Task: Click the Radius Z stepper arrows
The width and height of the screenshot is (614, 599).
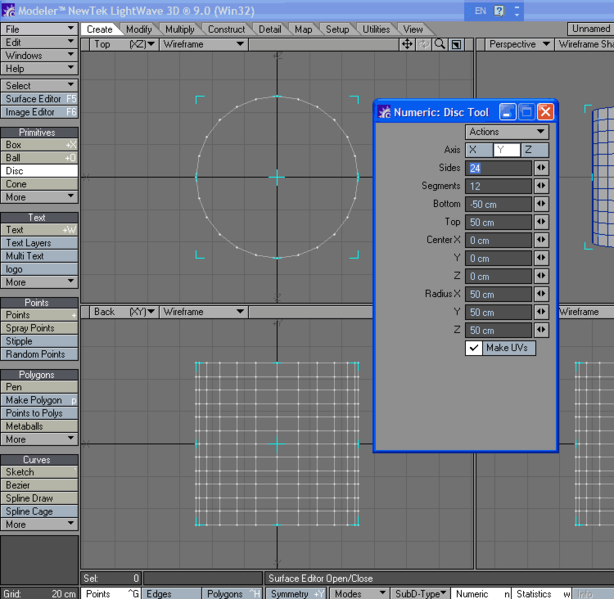Action: point(541,330)
